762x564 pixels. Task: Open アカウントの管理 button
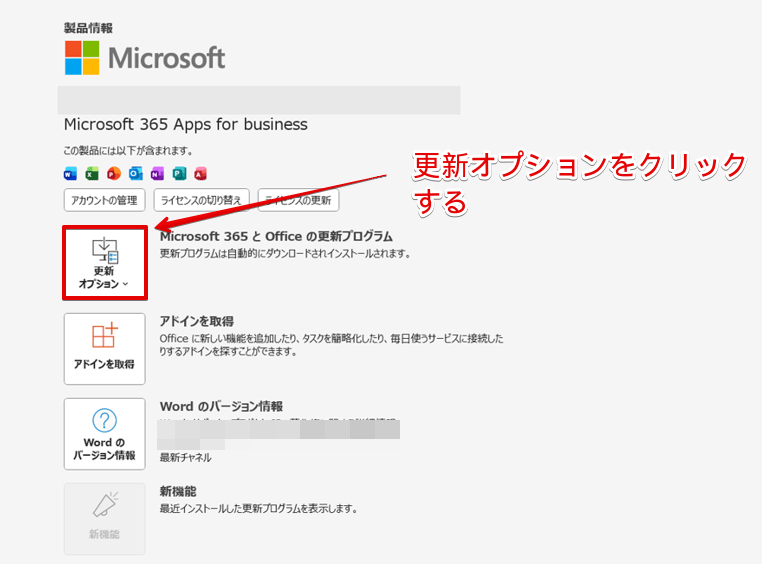click(x=104, y=200)
